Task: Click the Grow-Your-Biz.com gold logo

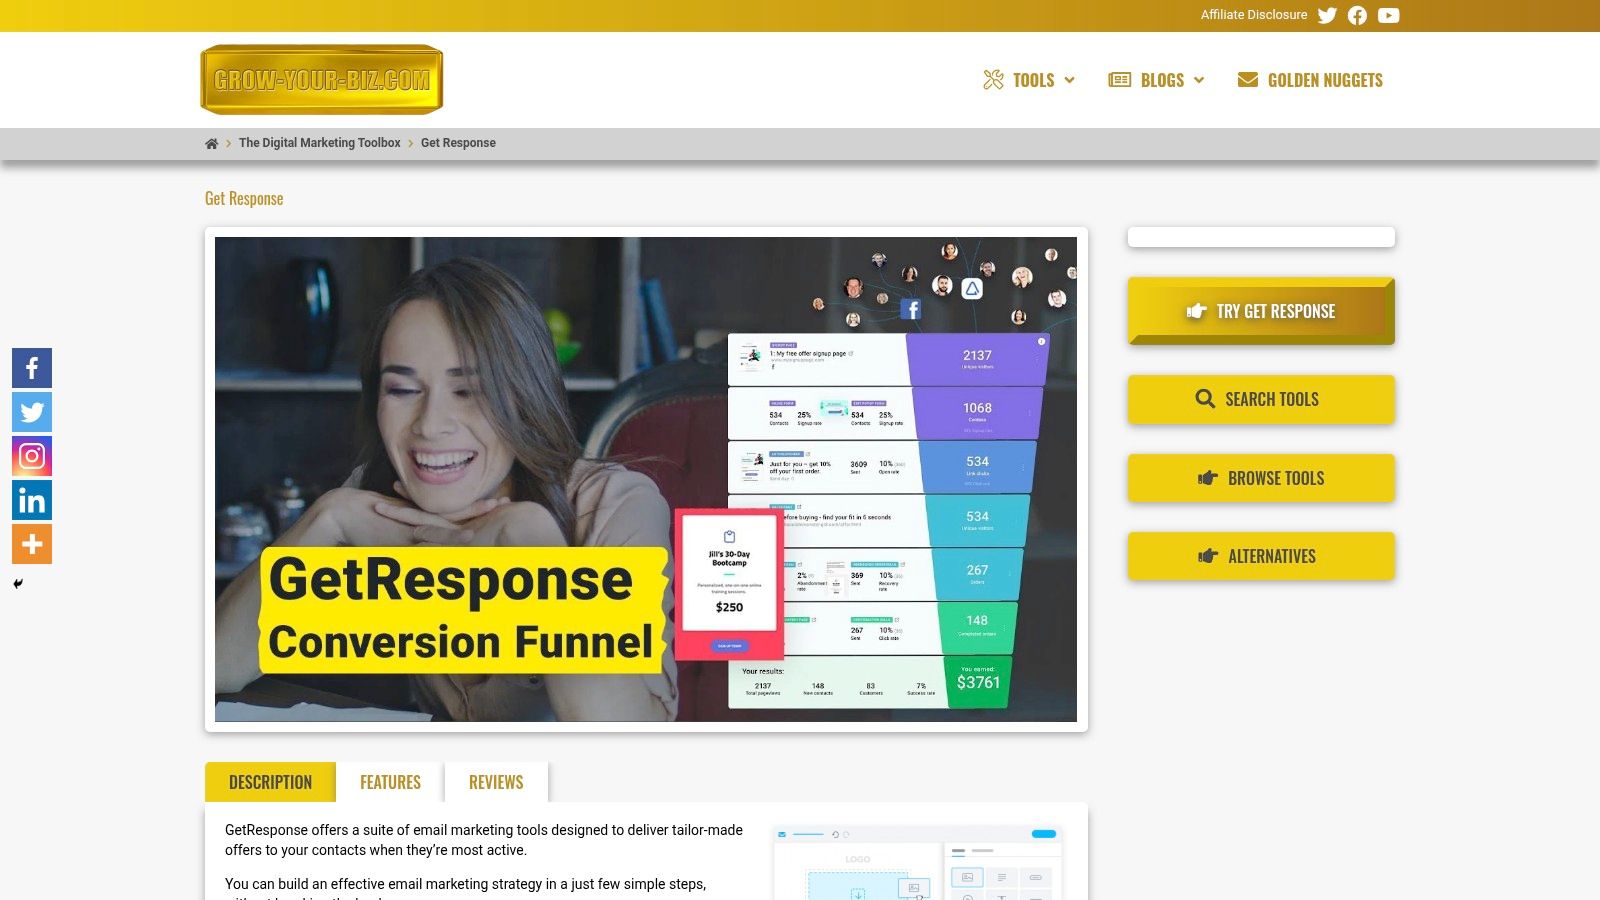Action: (x=322, y=79)
